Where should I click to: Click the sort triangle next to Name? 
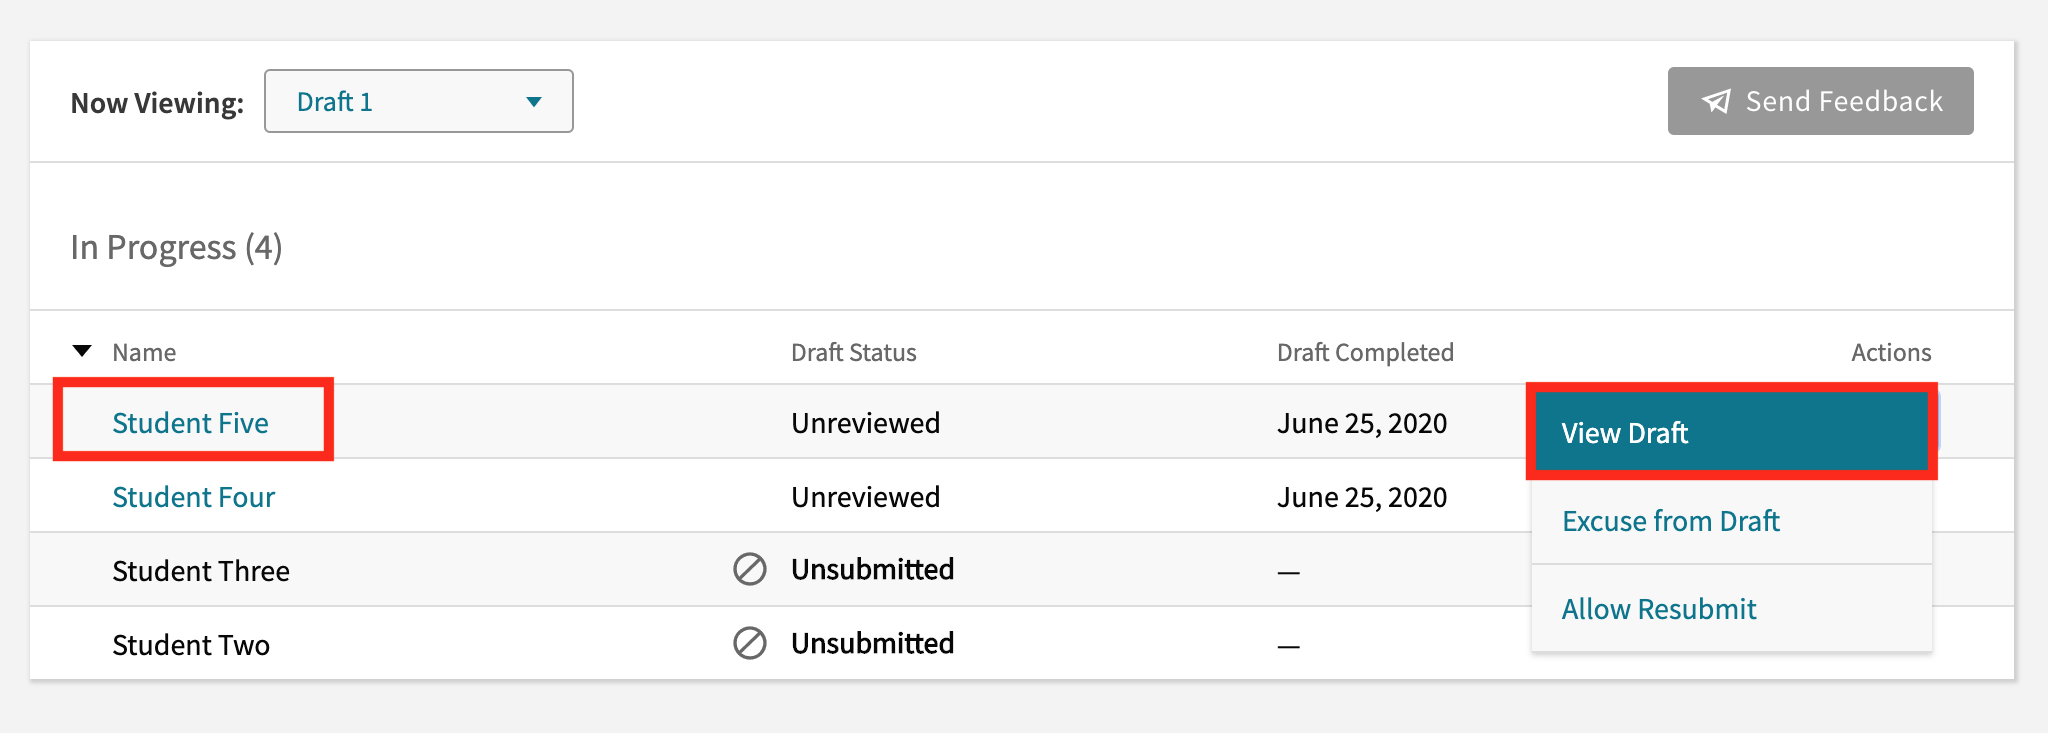coord(81,351)
